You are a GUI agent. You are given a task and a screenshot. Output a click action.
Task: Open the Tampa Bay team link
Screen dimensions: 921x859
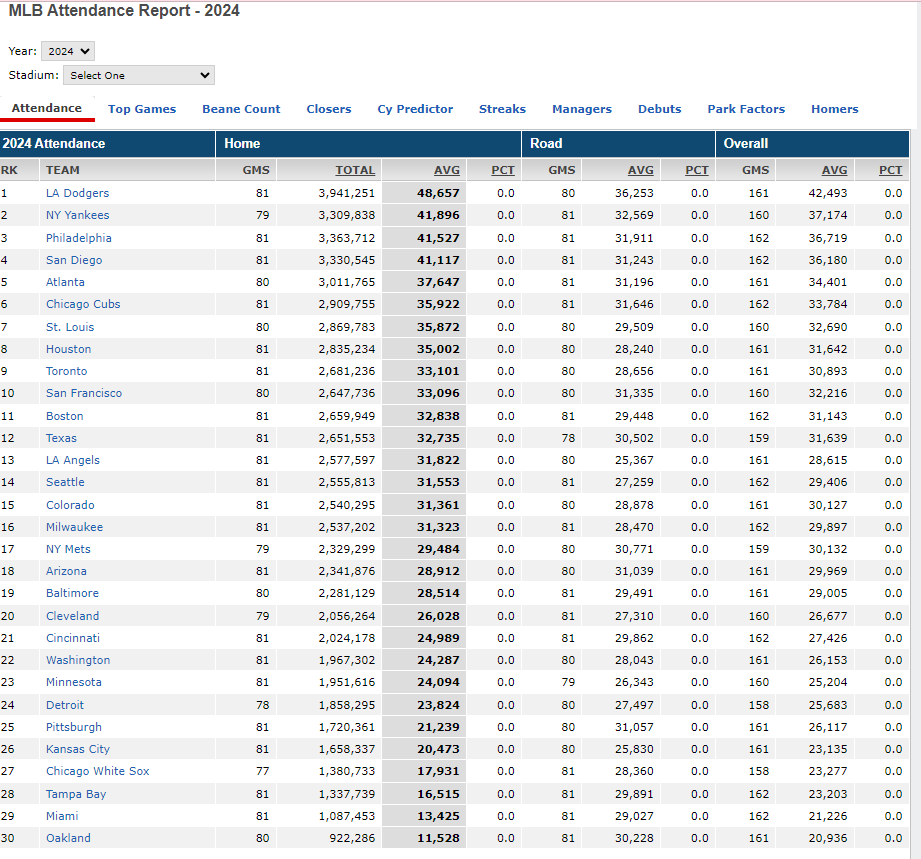76,794
